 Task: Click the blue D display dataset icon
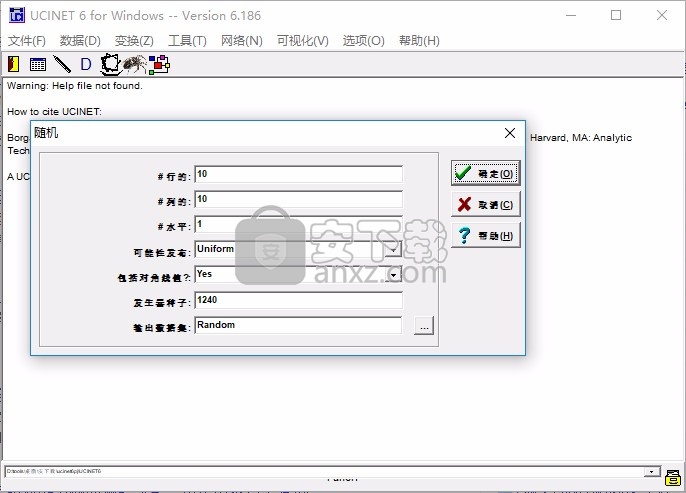pyautogui.click(x=86, y=64)
